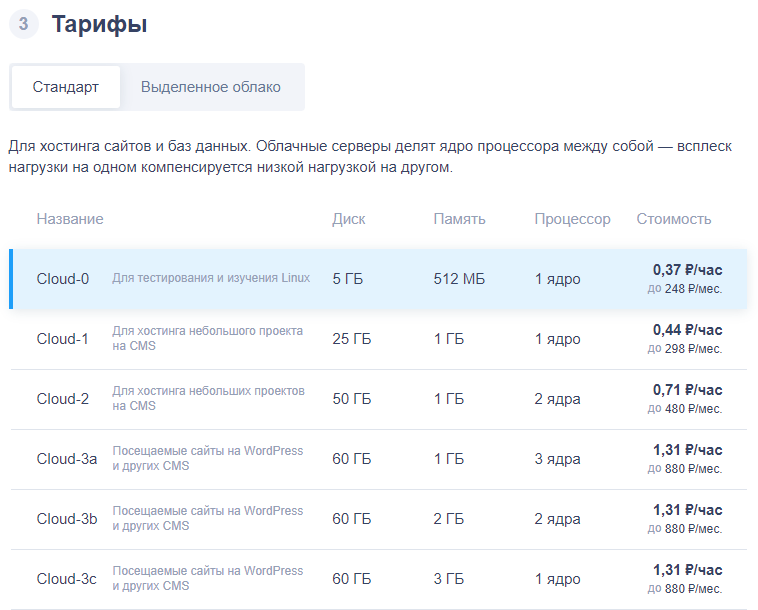Click the Название column header
Screen dimensions: 758x610
(x=70, y=219)
